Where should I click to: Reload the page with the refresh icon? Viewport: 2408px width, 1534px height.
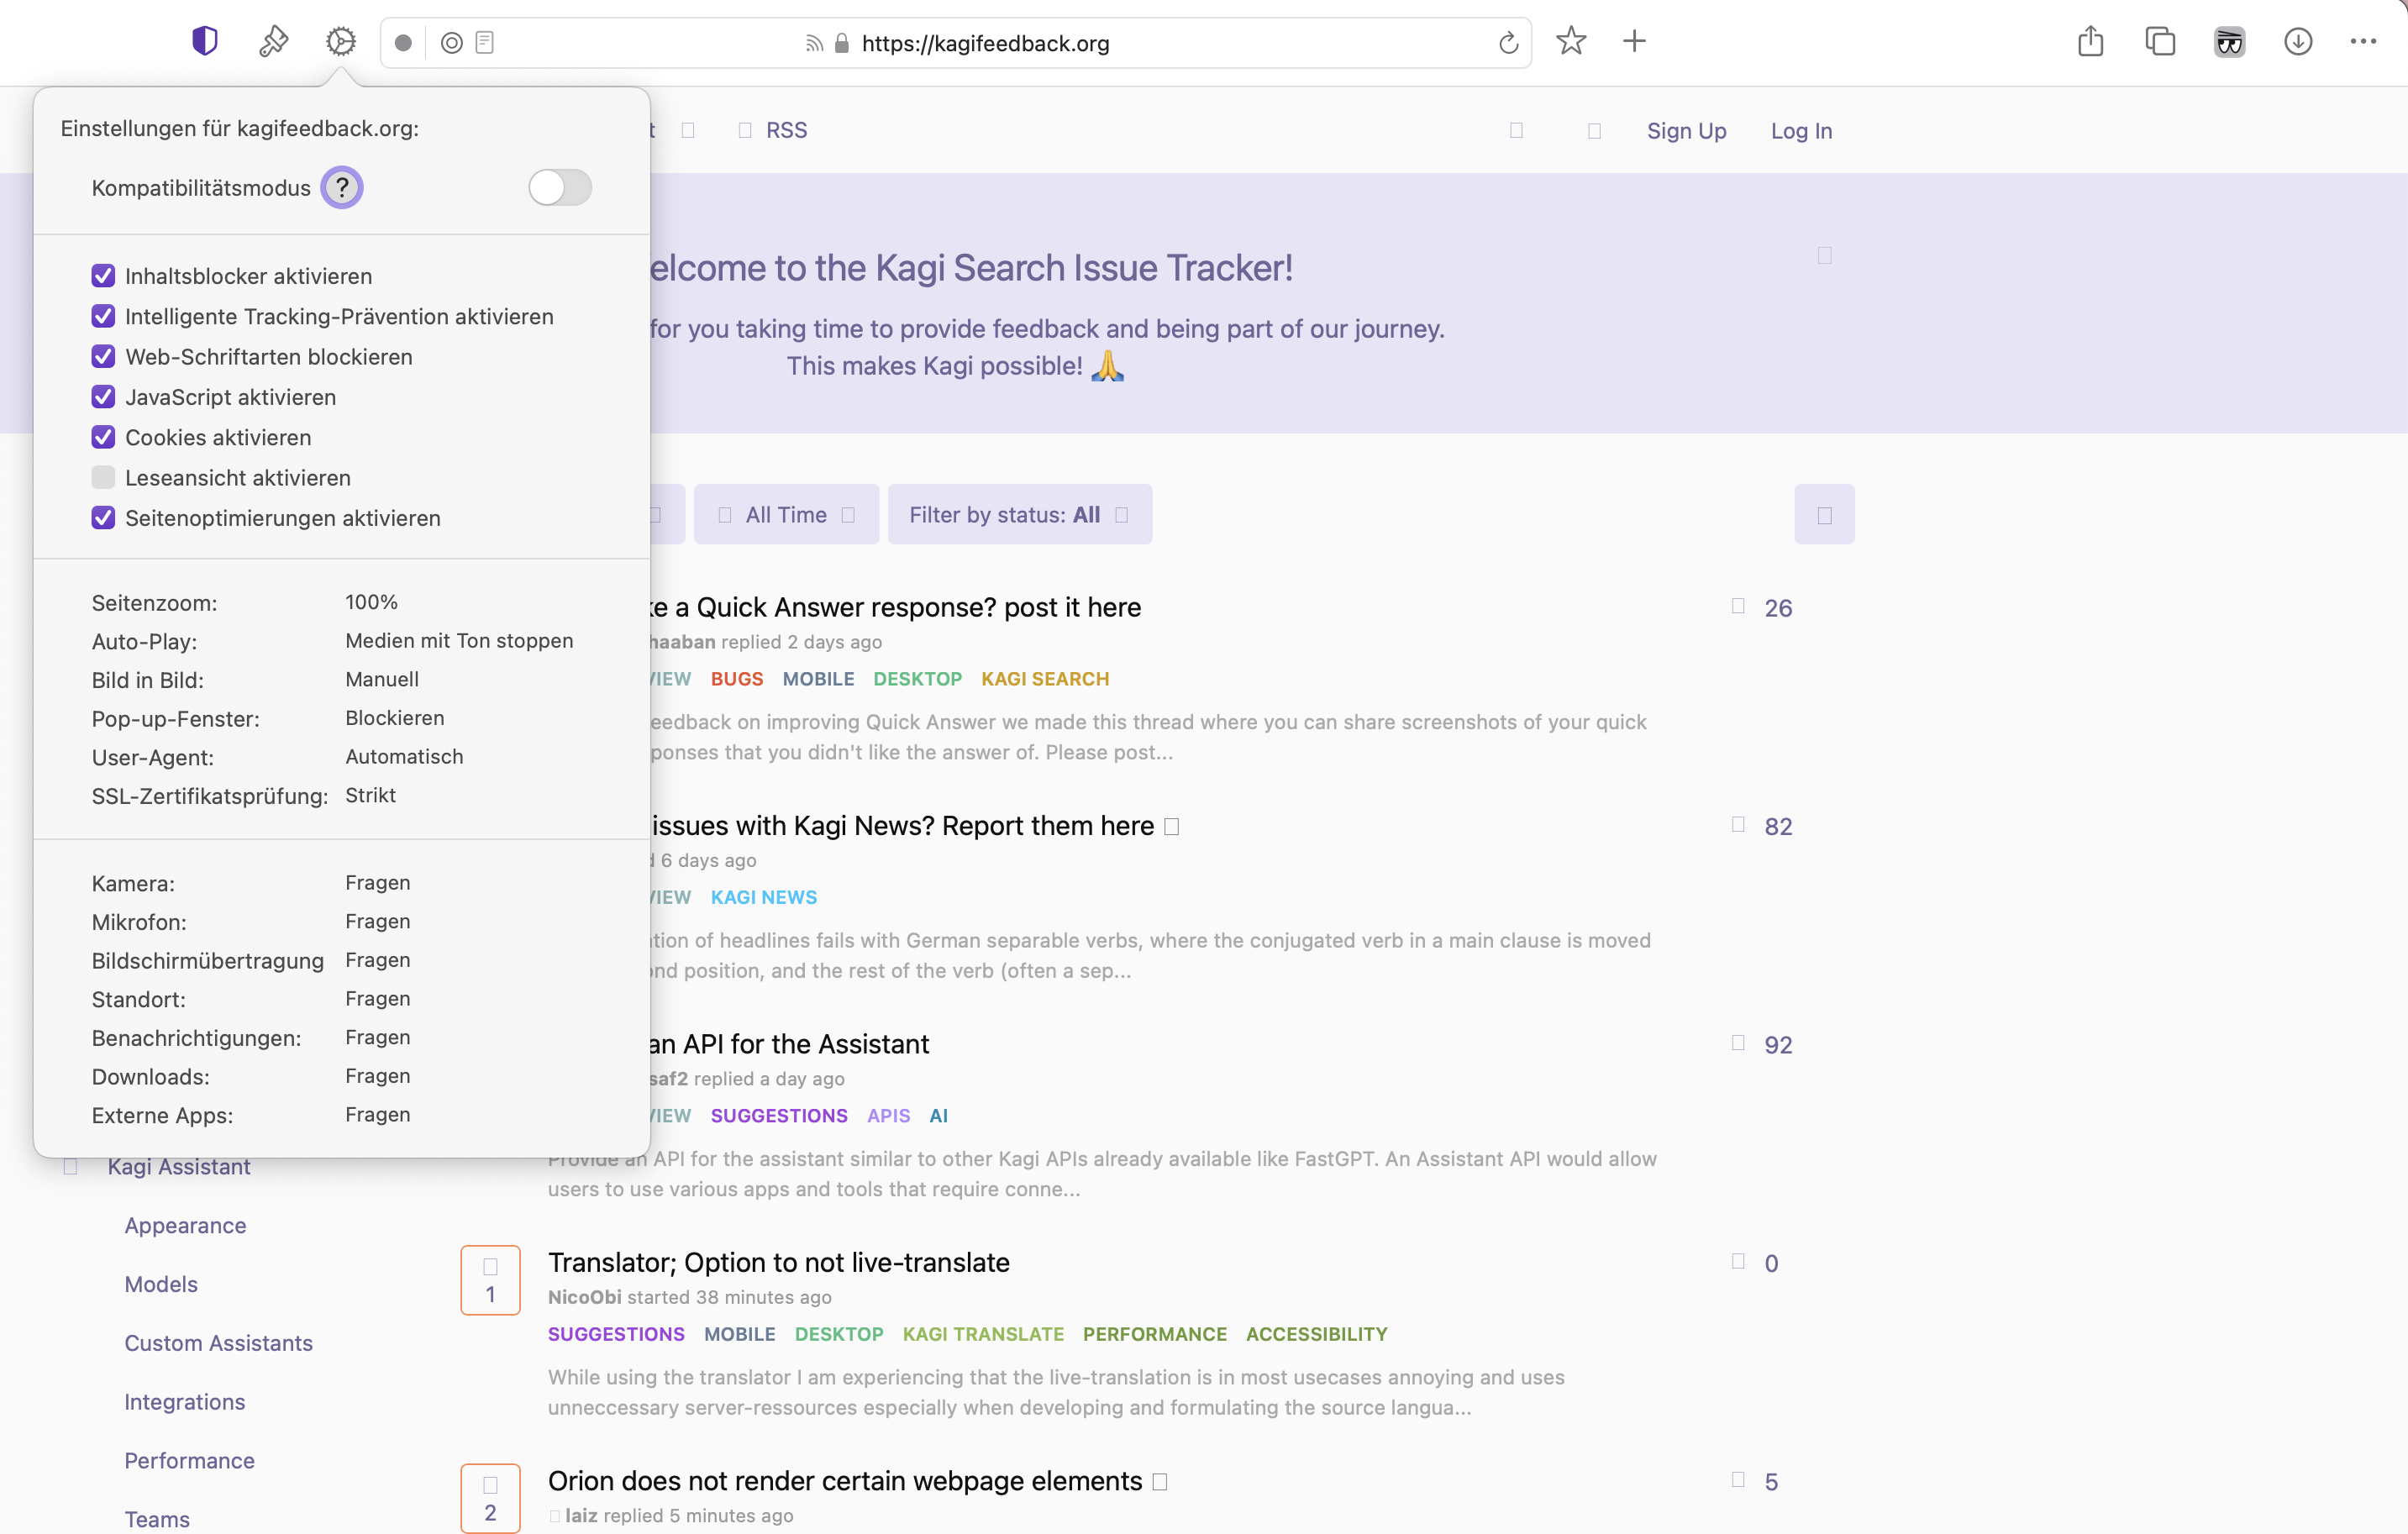(1508, 43)
